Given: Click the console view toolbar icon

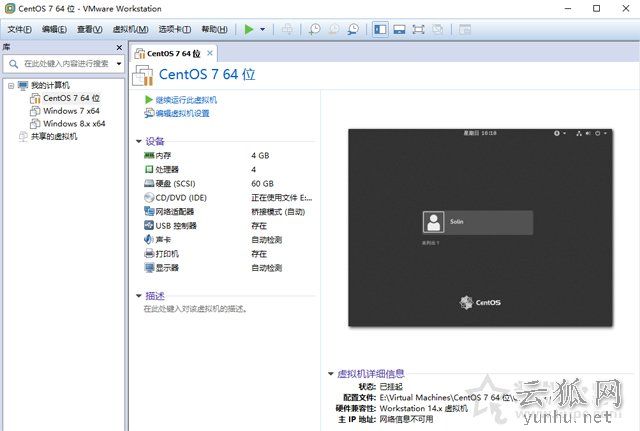Looking at the screenshot, I should click(x=465, y=29).
